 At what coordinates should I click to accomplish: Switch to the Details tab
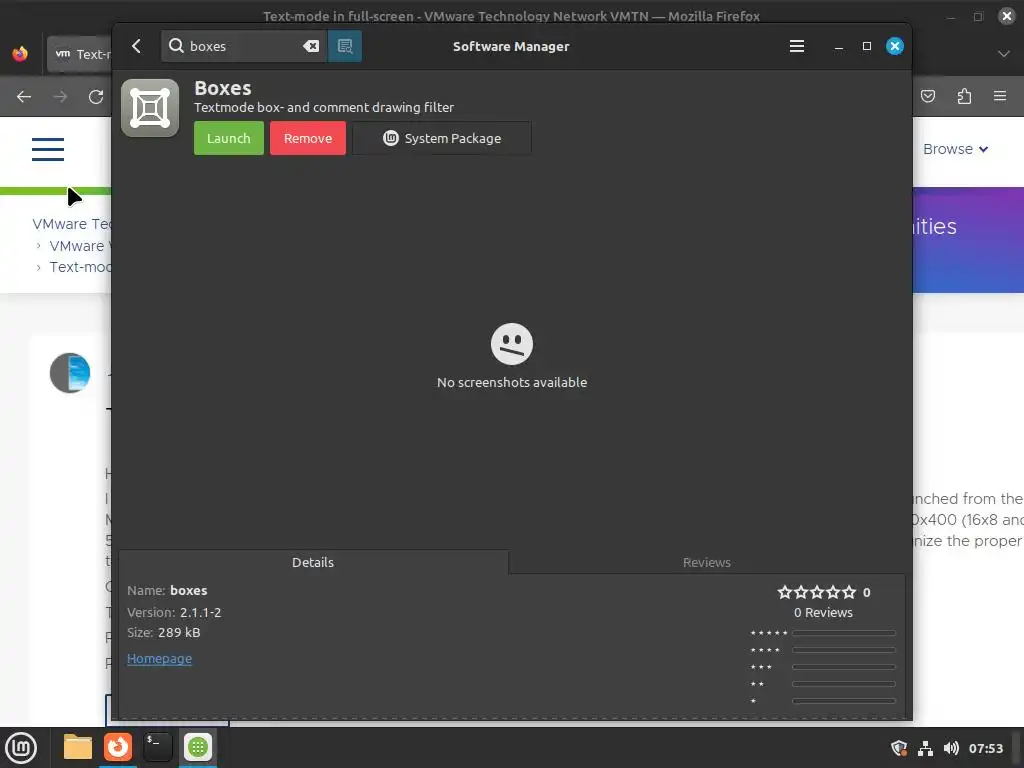(313, 562)
